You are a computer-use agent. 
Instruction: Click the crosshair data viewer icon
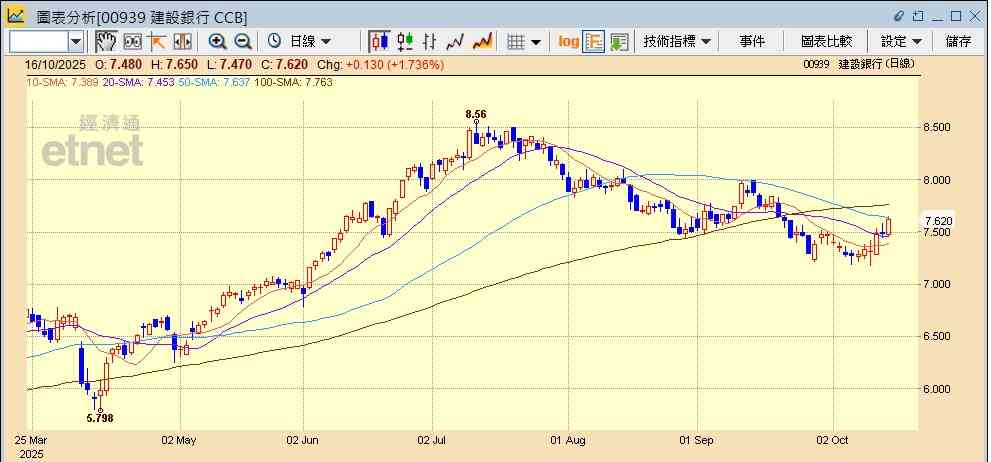click(x=132, y=41)
